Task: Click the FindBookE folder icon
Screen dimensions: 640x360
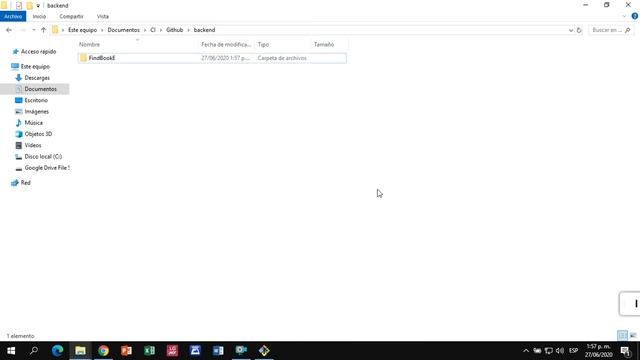Action: (83, 58)
